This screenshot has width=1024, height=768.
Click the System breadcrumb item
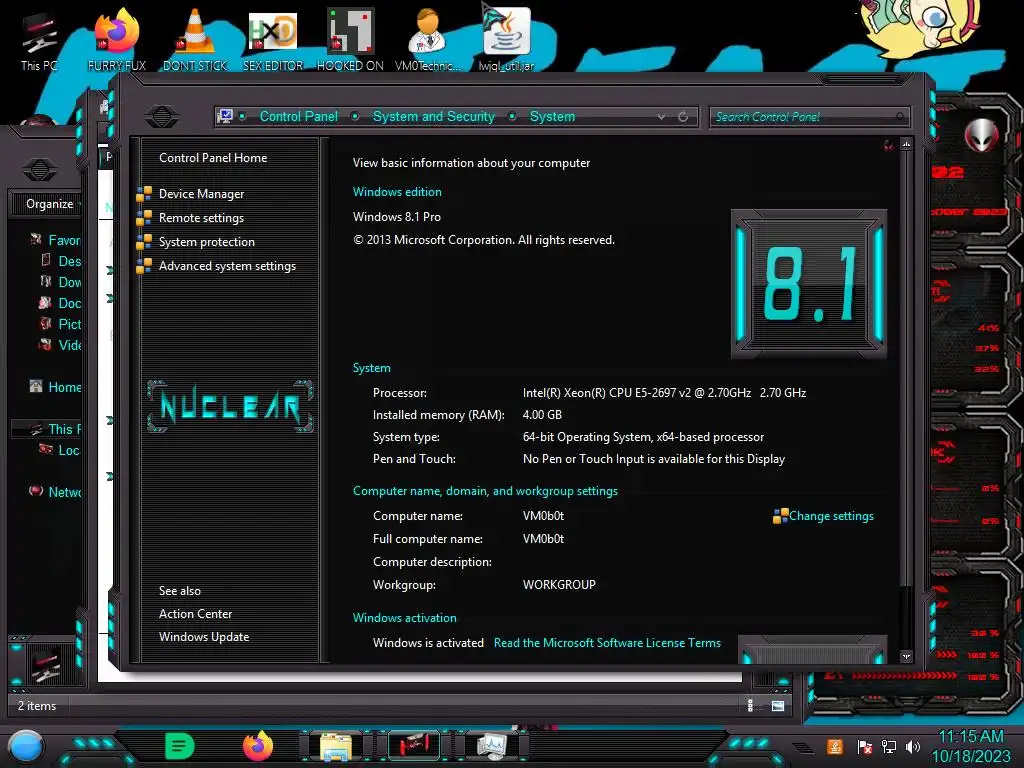coord(552,117)
